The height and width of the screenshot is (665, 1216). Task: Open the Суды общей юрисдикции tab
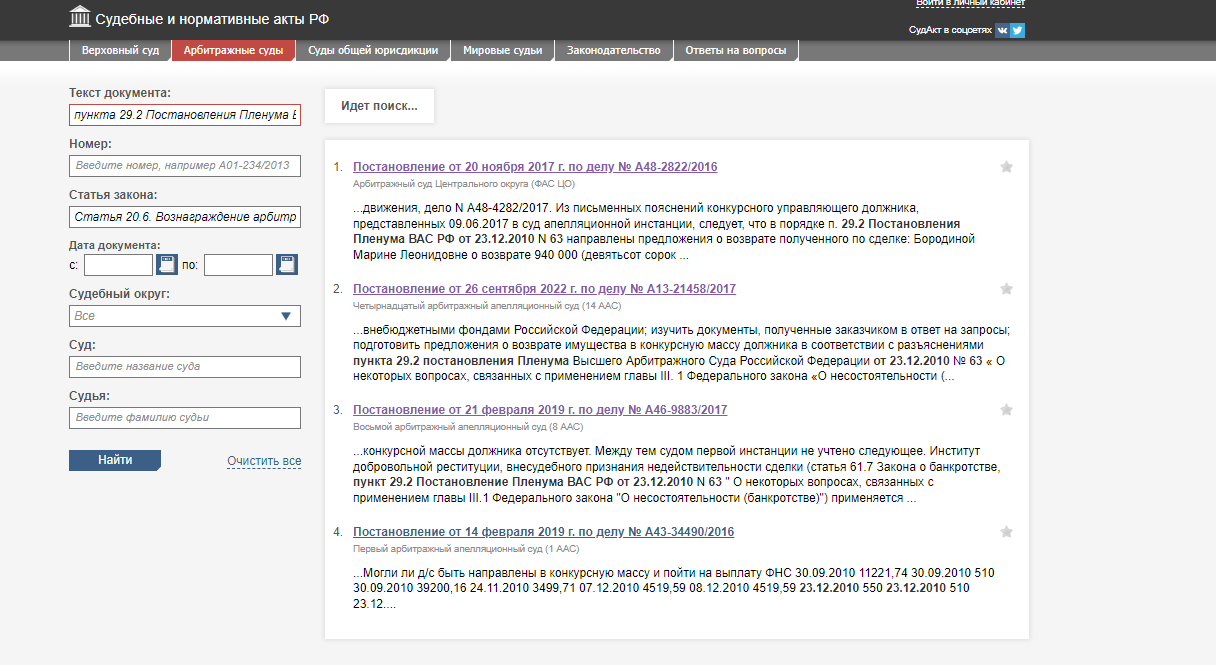point(373,51)
